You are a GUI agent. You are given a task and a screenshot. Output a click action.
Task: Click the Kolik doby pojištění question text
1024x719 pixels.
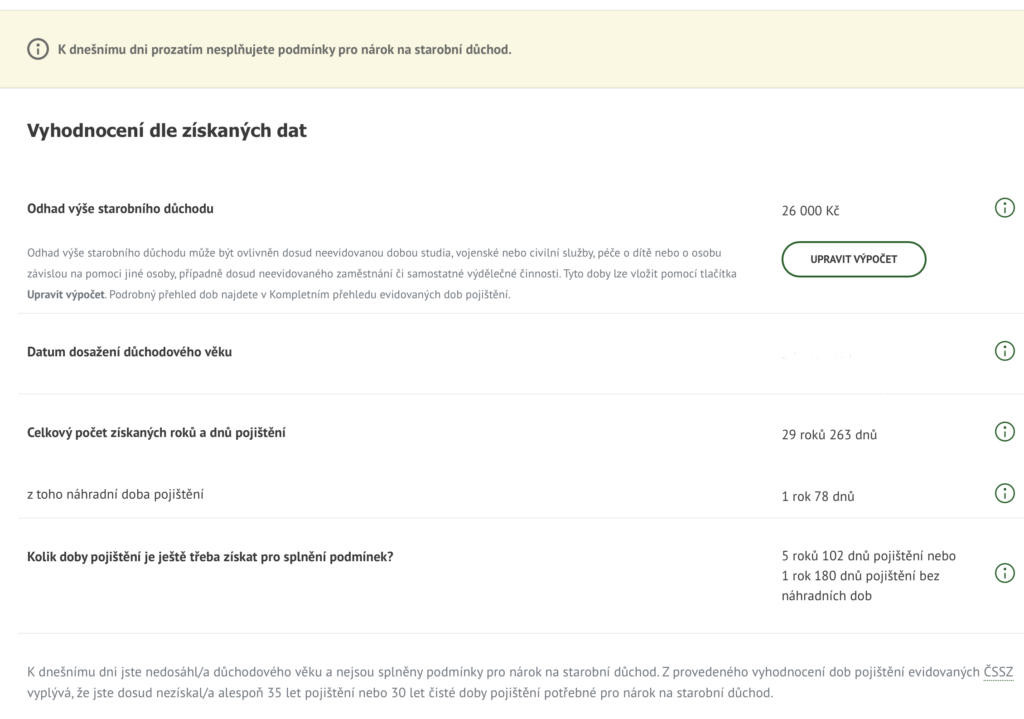pyautogui.click(x=210, y=556)
